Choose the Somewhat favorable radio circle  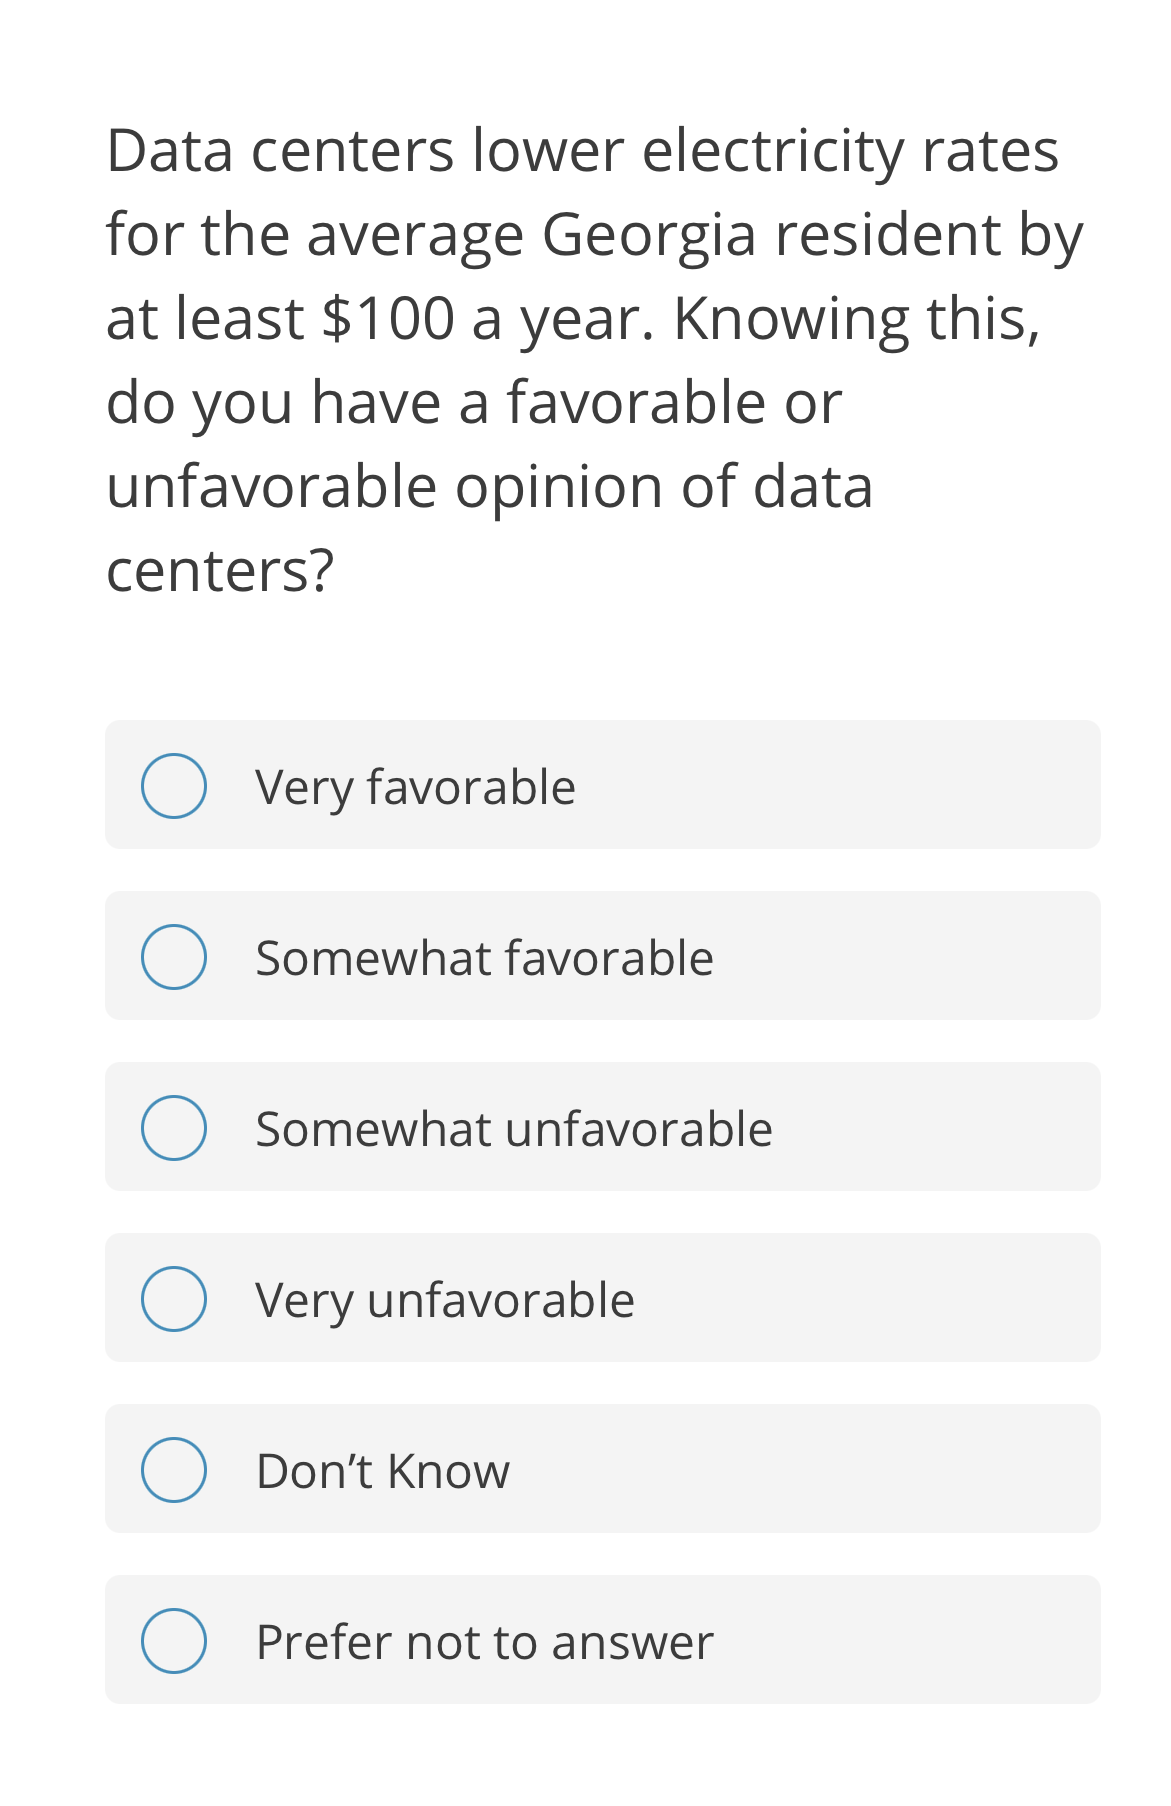pos(174,957)
